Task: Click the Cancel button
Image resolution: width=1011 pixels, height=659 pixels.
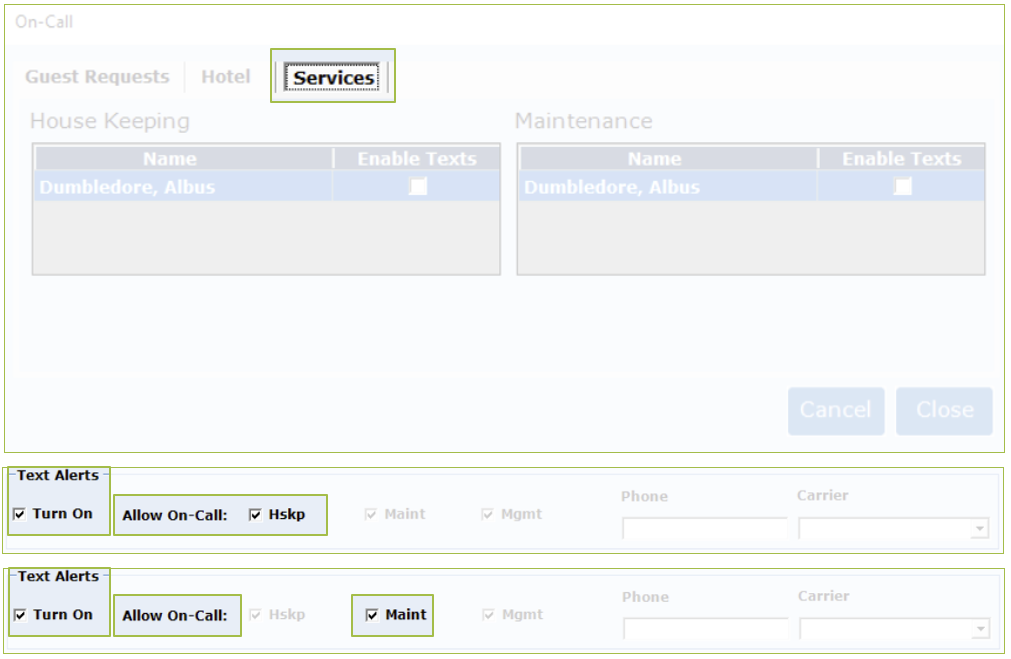Action: point(835,410)
